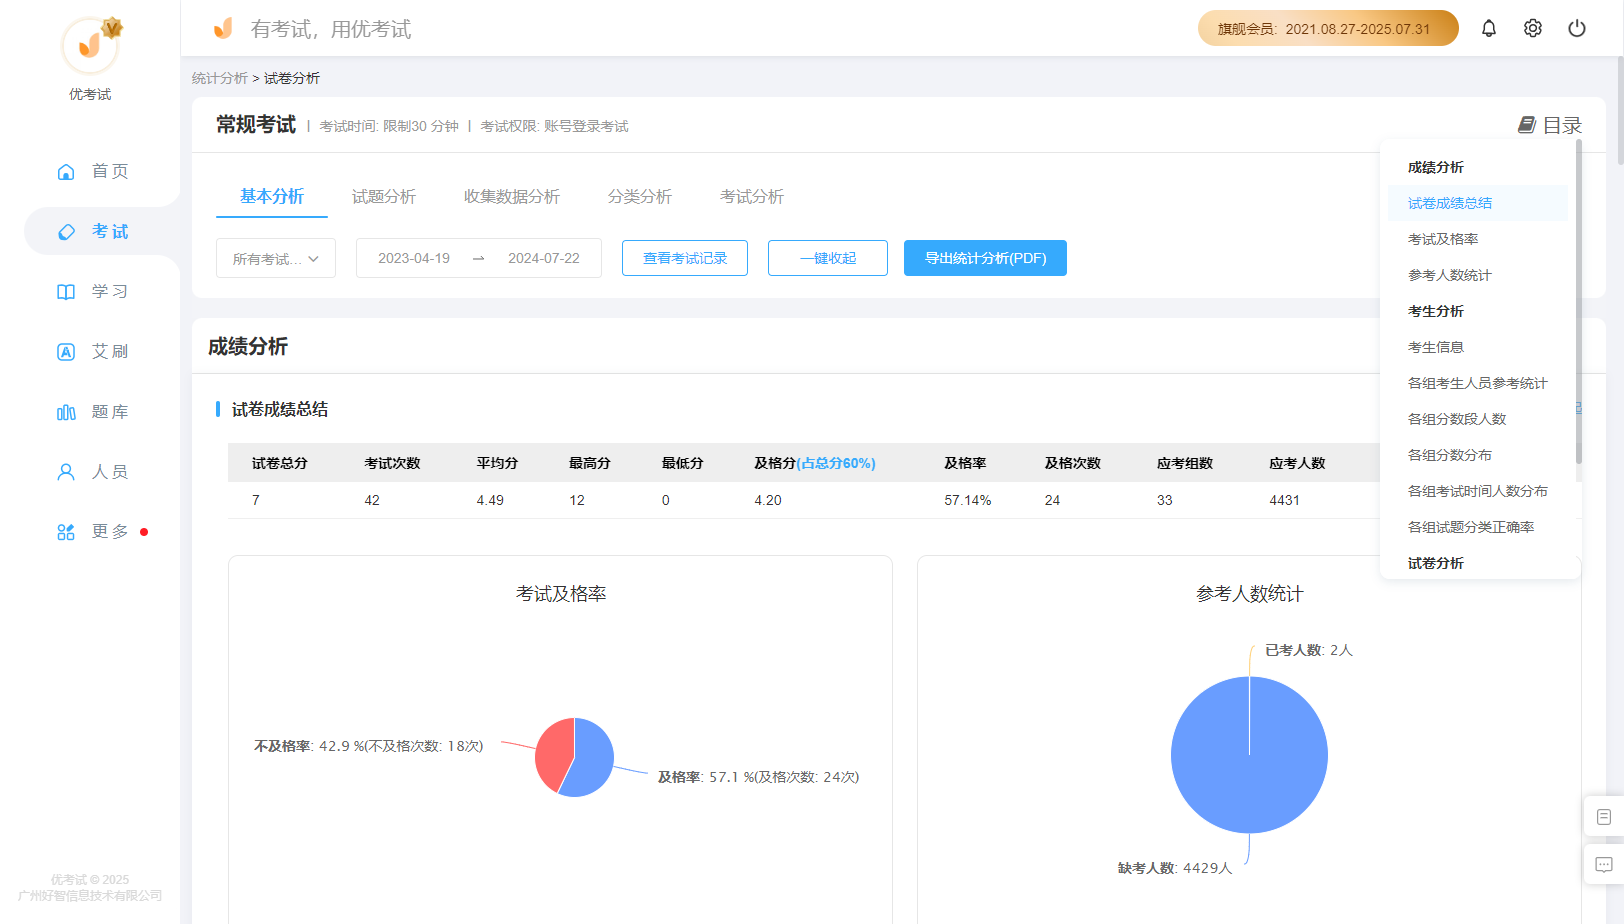Screen dimensions: 1624x924
Task: Click the orange logo in header
Action: click(x=223, y=28)
